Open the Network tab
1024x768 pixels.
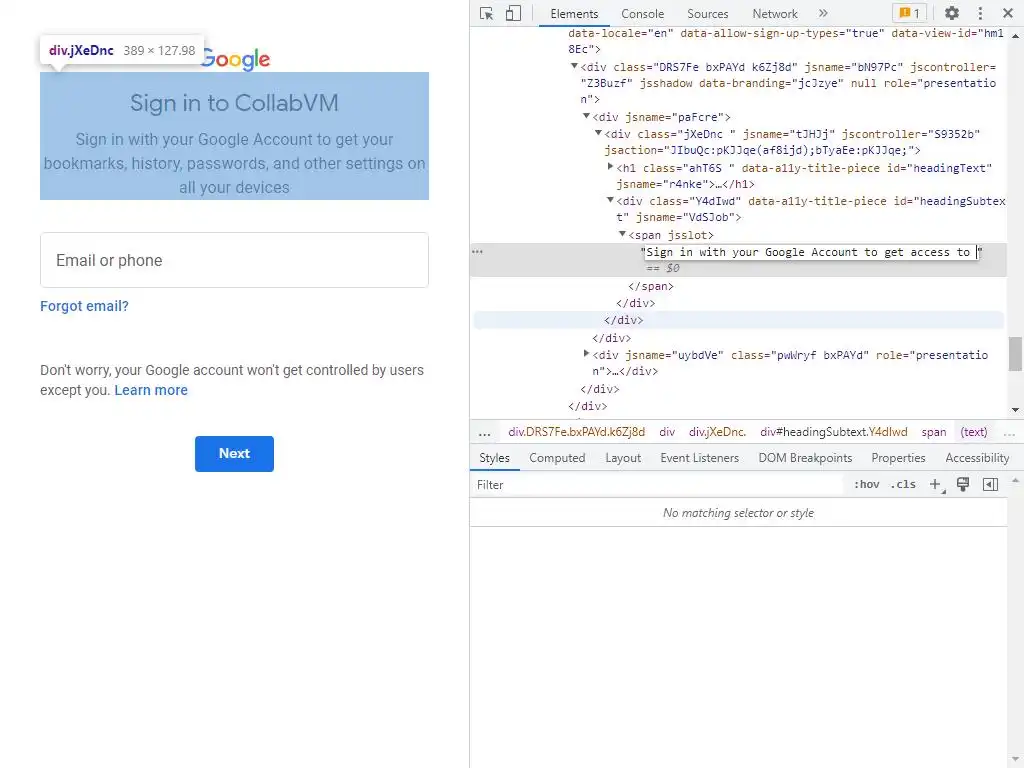775,14
